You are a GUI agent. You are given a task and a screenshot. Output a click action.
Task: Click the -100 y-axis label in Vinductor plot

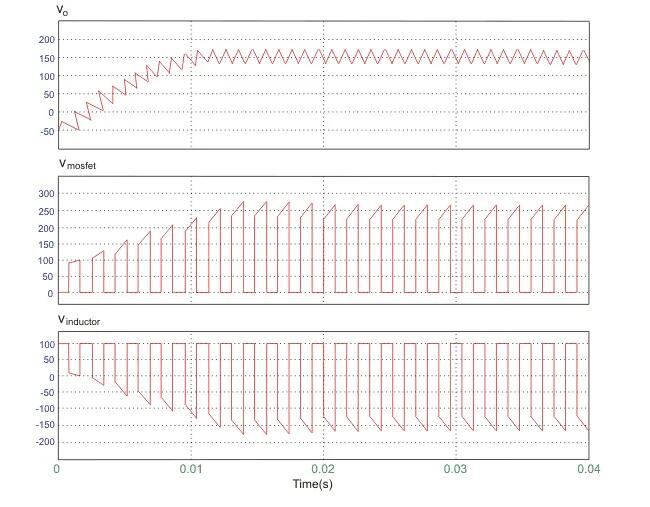[x=38, y=409]
